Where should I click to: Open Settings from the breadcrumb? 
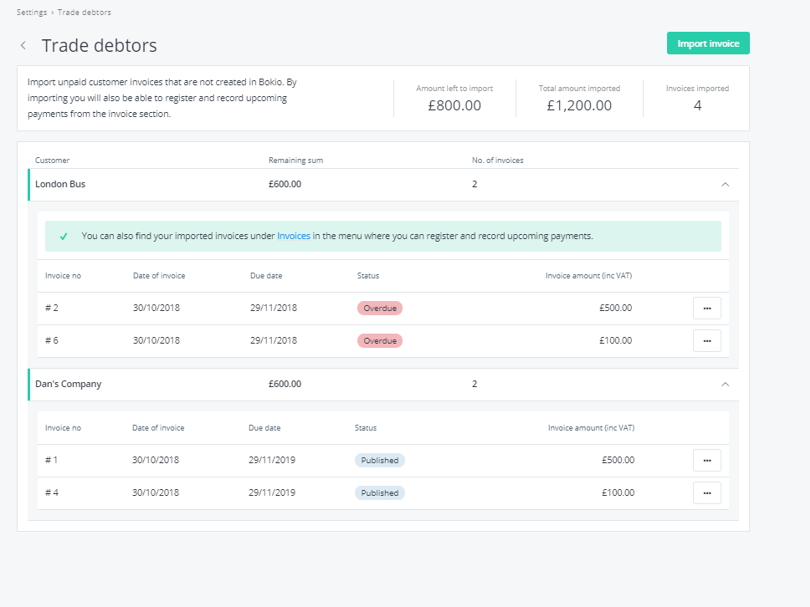tap(31, 12)
